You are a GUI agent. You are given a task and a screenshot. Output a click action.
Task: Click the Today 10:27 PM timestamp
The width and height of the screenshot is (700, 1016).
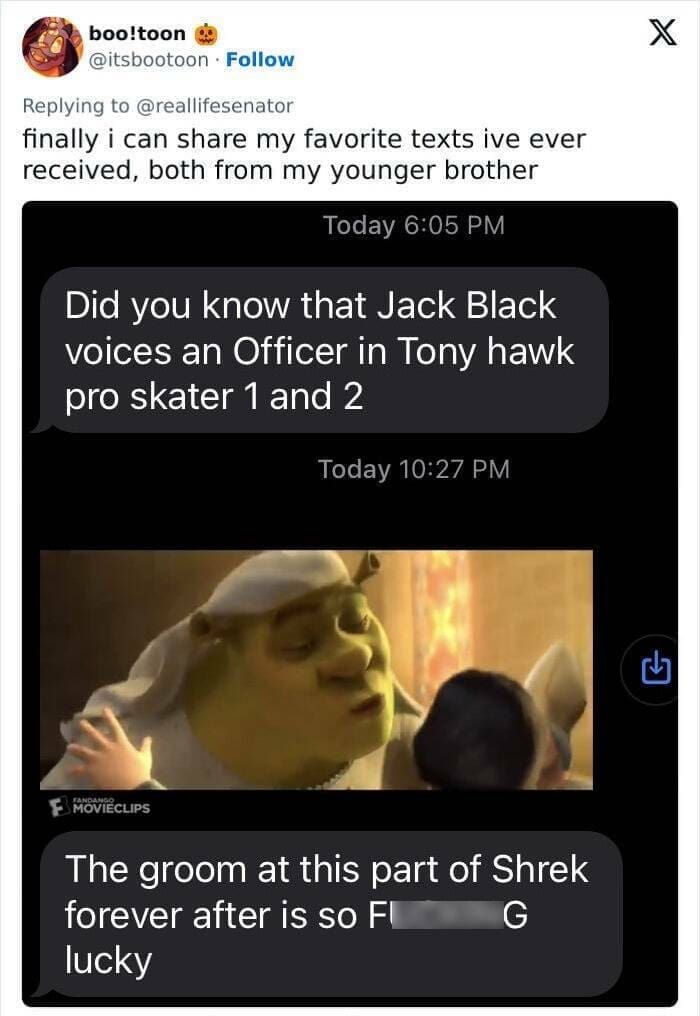414,469
